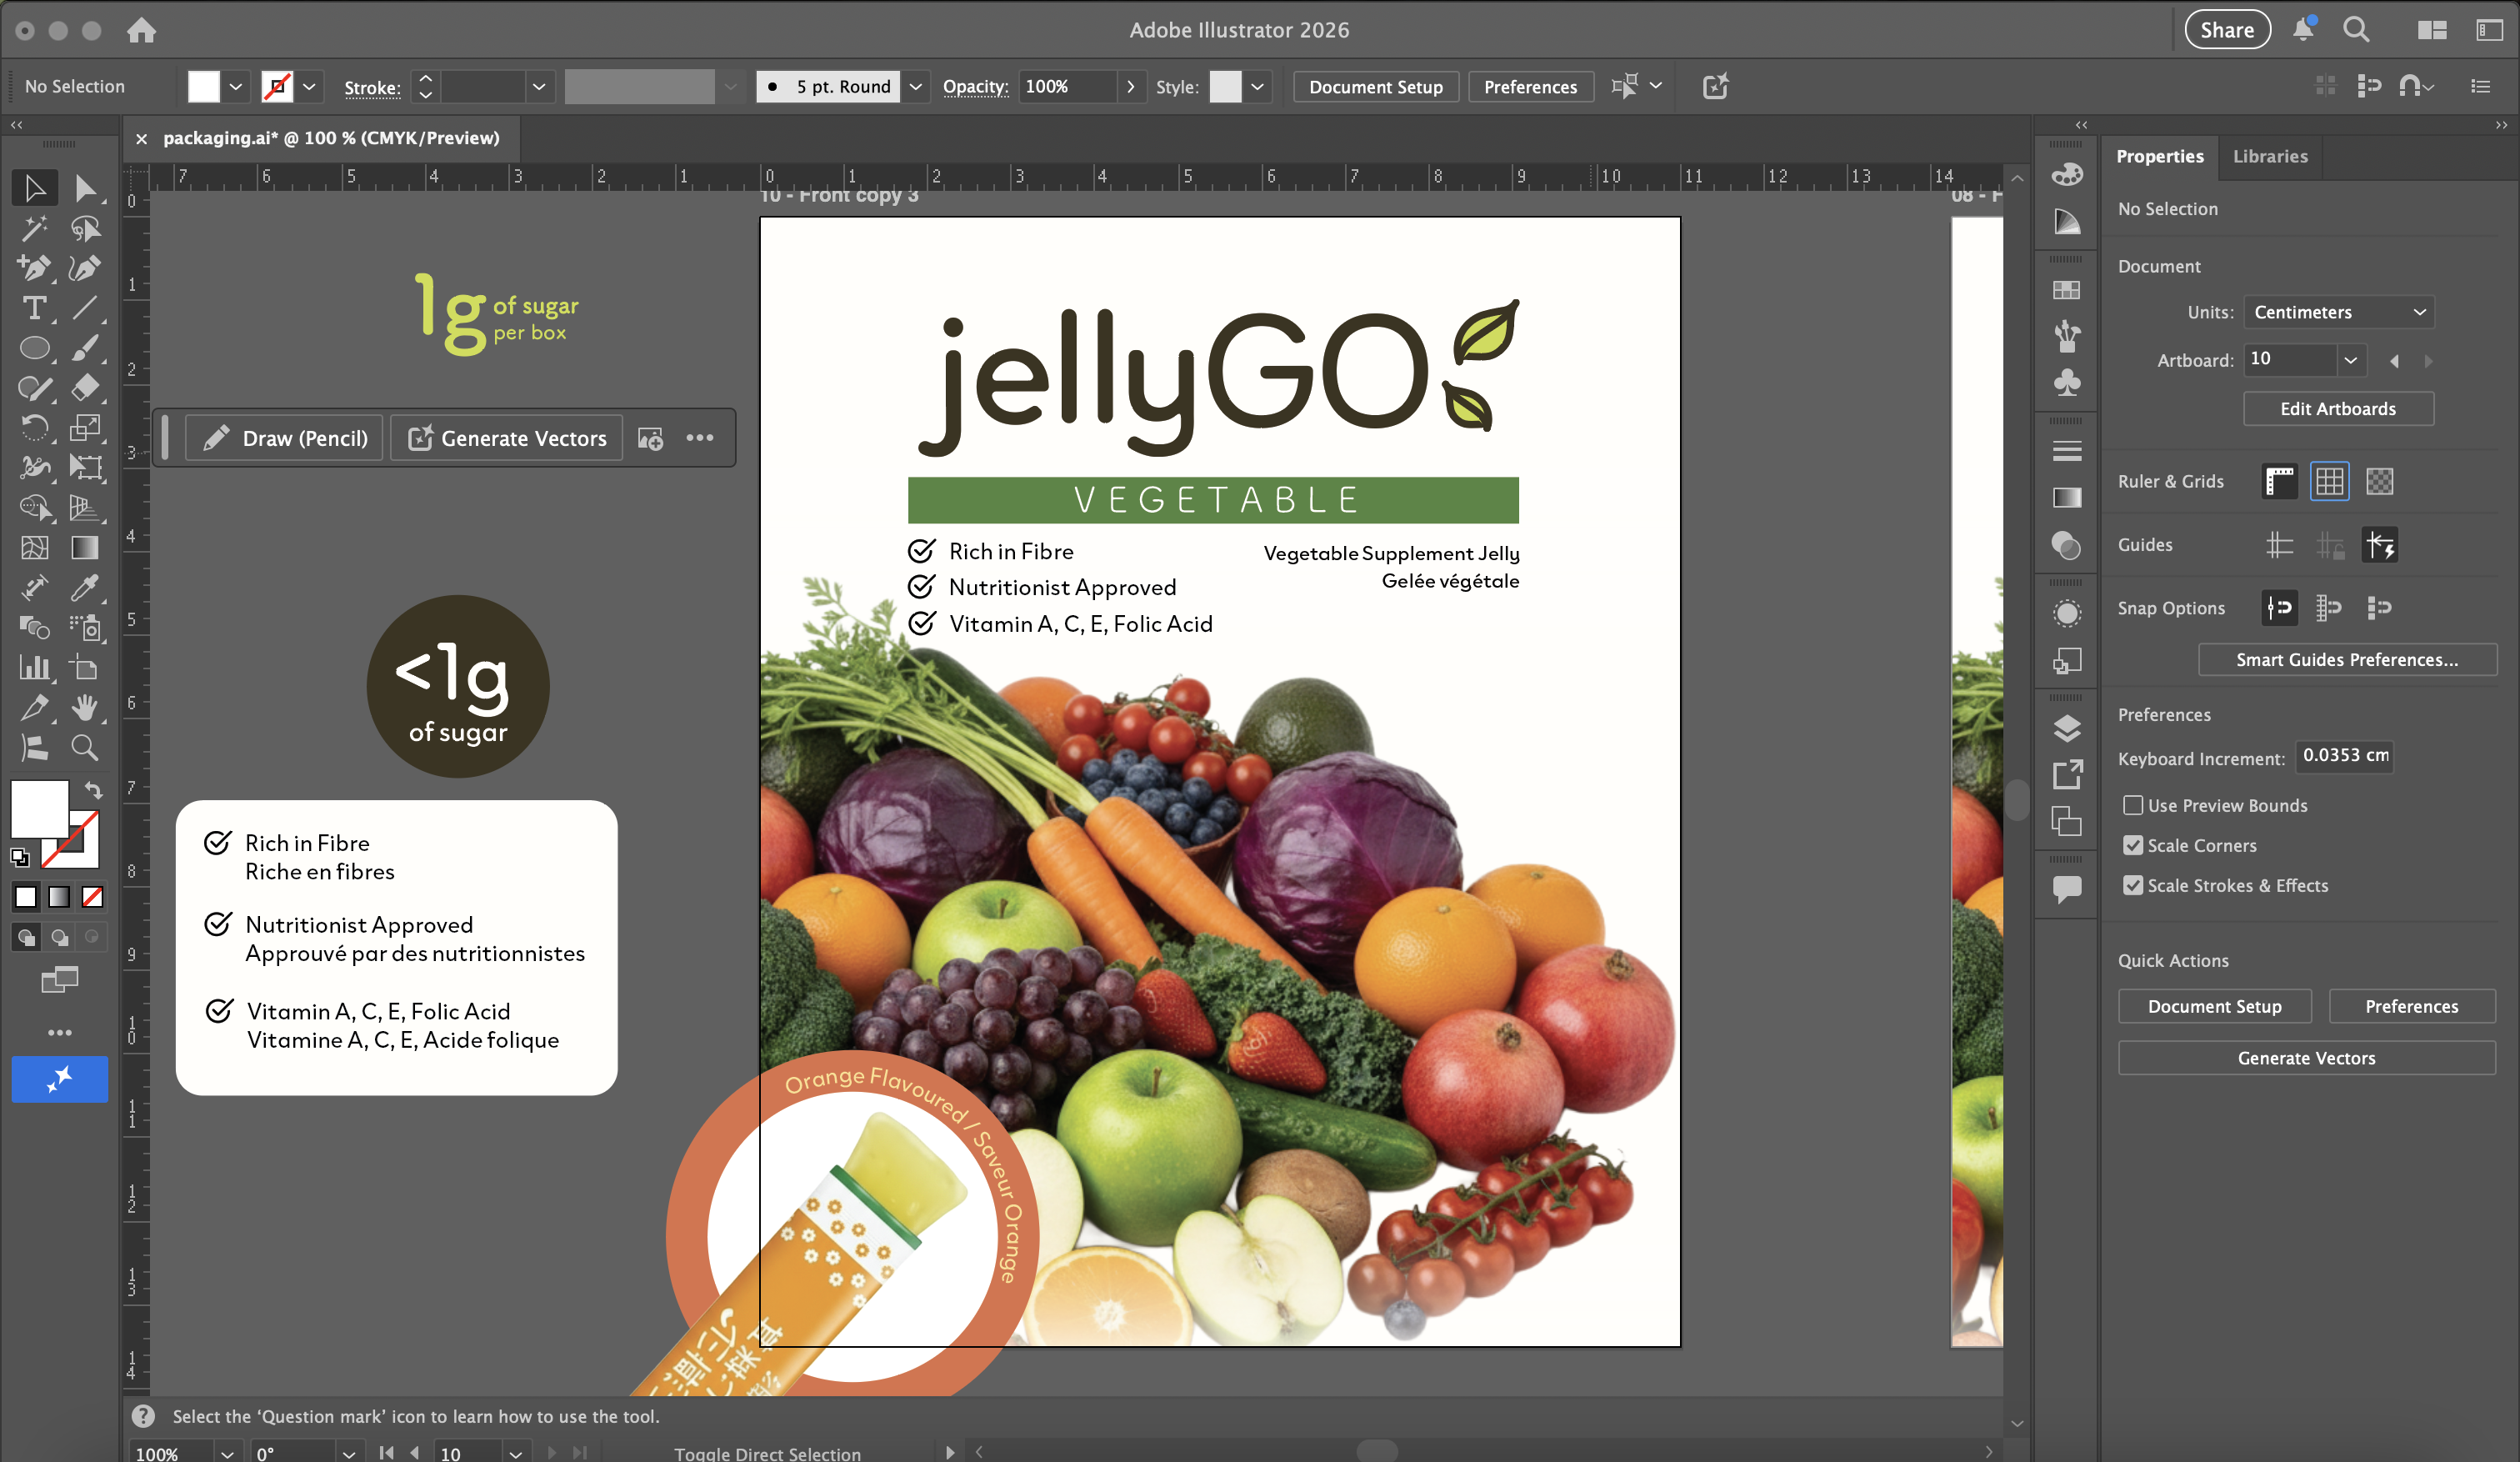This screenshot has width=2520, height=1462.
Task: Open Smart Guides Preferences
Action: point(2346,660)
